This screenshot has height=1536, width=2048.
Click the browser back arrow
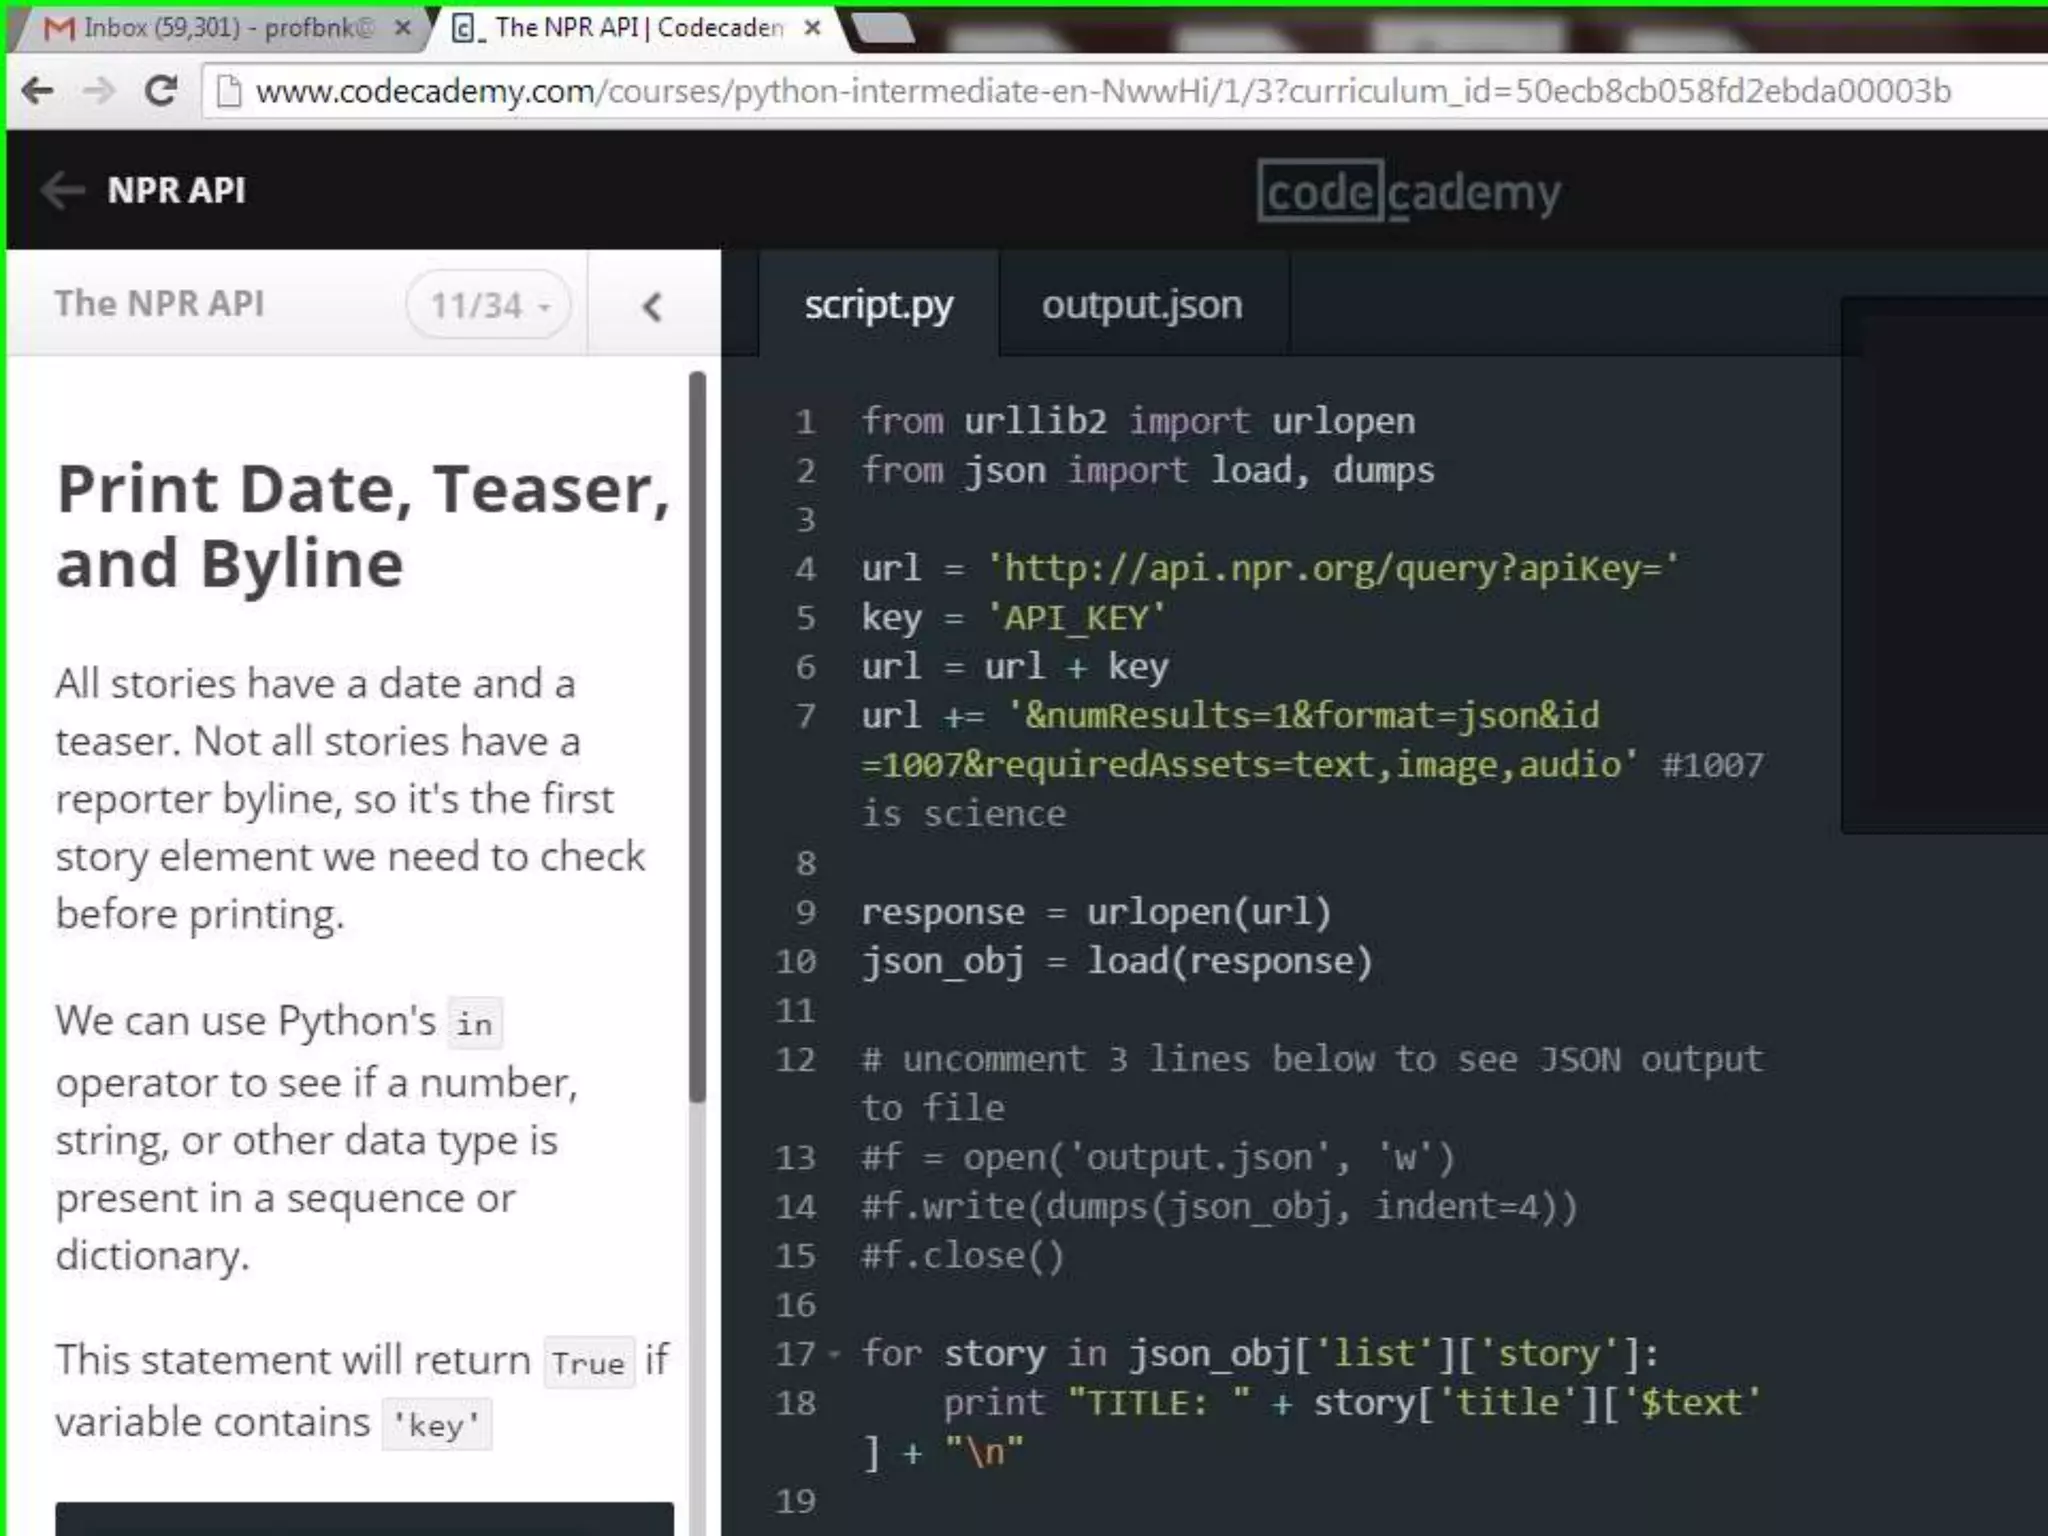click(x=38, y=91)
